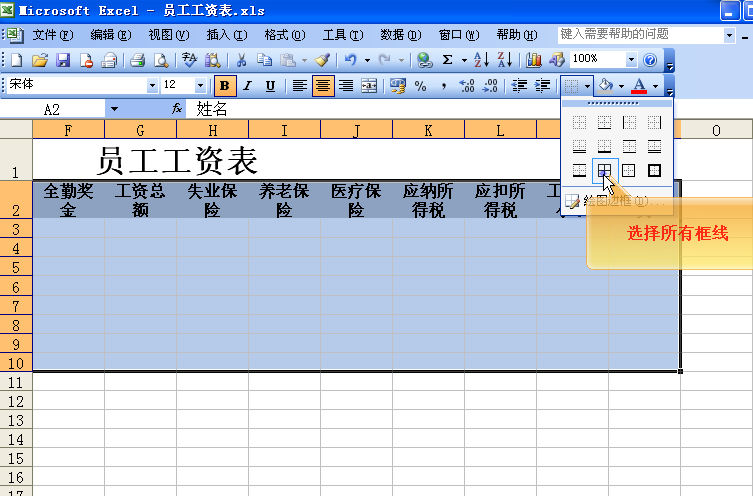
Task: Toggle center alignment
Action: pos(323,86)
